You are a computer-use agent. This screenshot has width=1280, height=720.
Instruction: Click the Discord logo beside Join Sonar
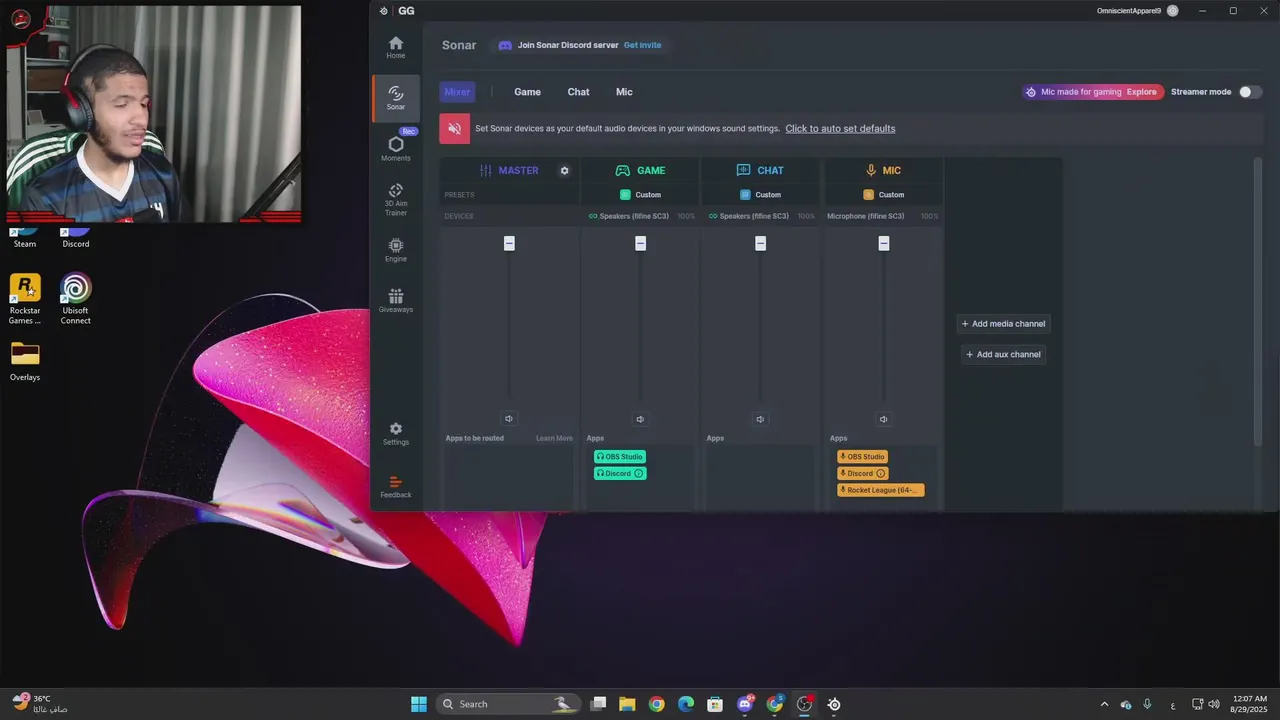(505, 45)
